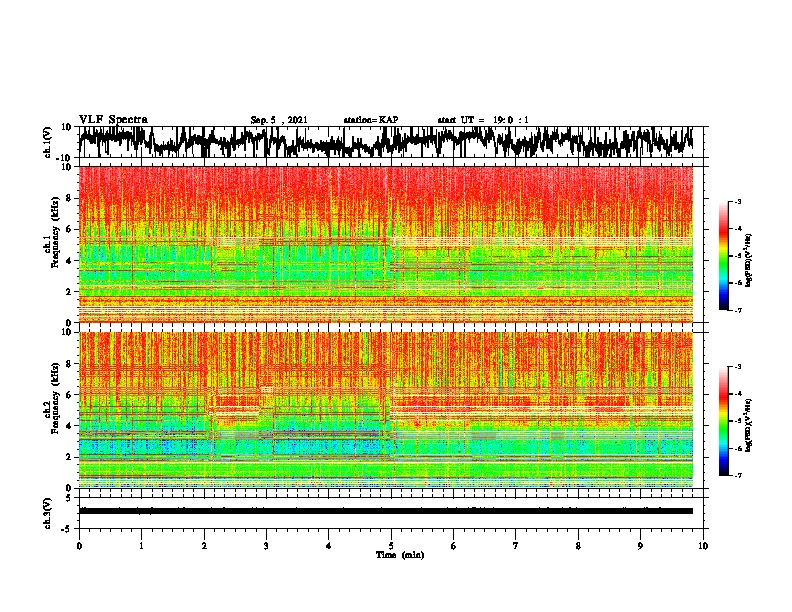Click the "6" kHz tick on ch.2 spectrogram
Image resolution: width=792 pixels, height=612 pixels.
[x=69, y=395]
